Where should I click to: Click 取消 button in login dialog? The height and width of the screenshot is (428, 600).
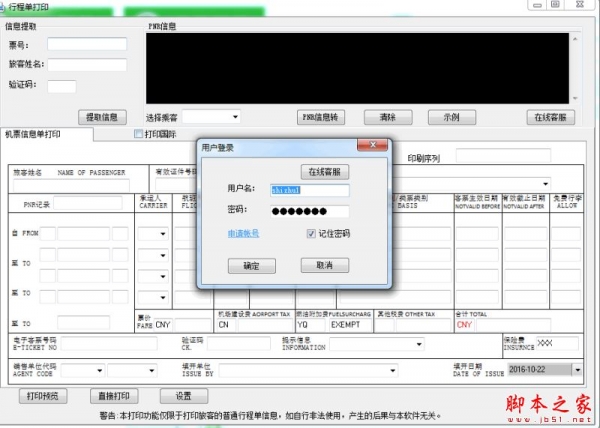pyautogui.click(x=324, y=265)
